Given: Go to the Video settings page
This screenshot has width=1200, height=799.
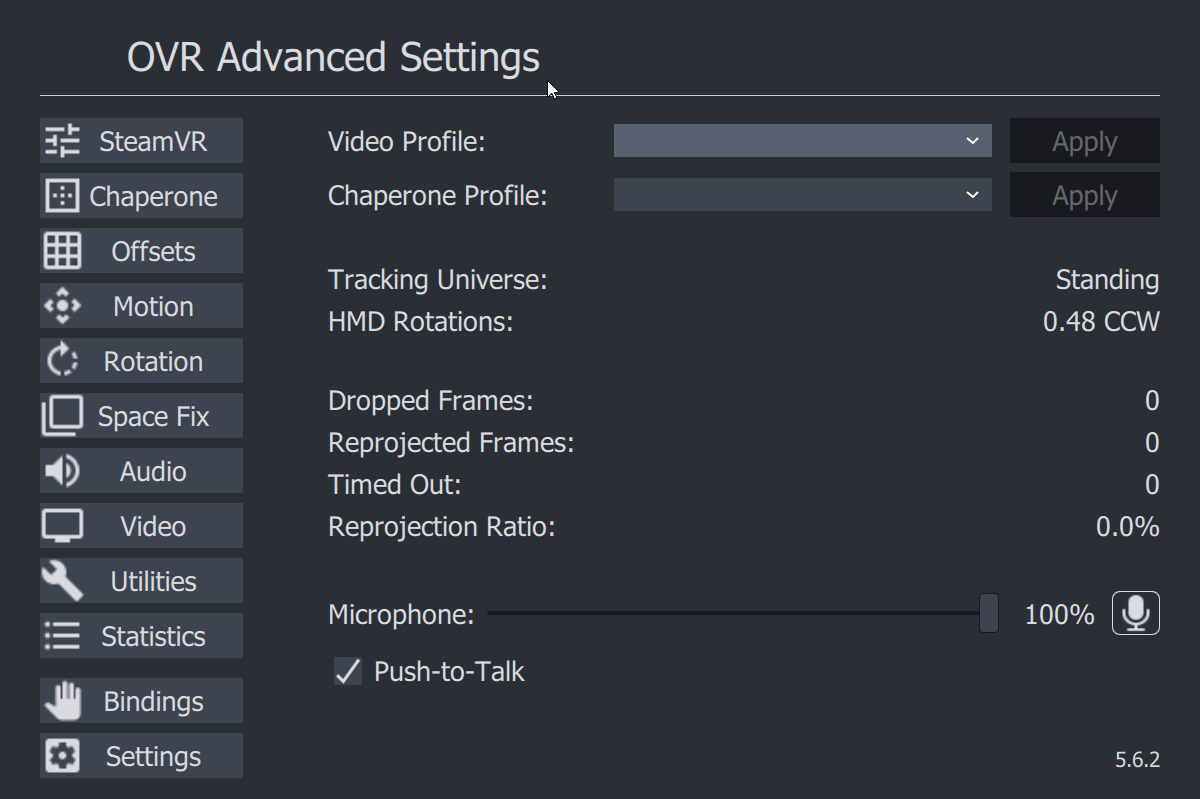Looking at the screenshot, I should click(141, 526).
